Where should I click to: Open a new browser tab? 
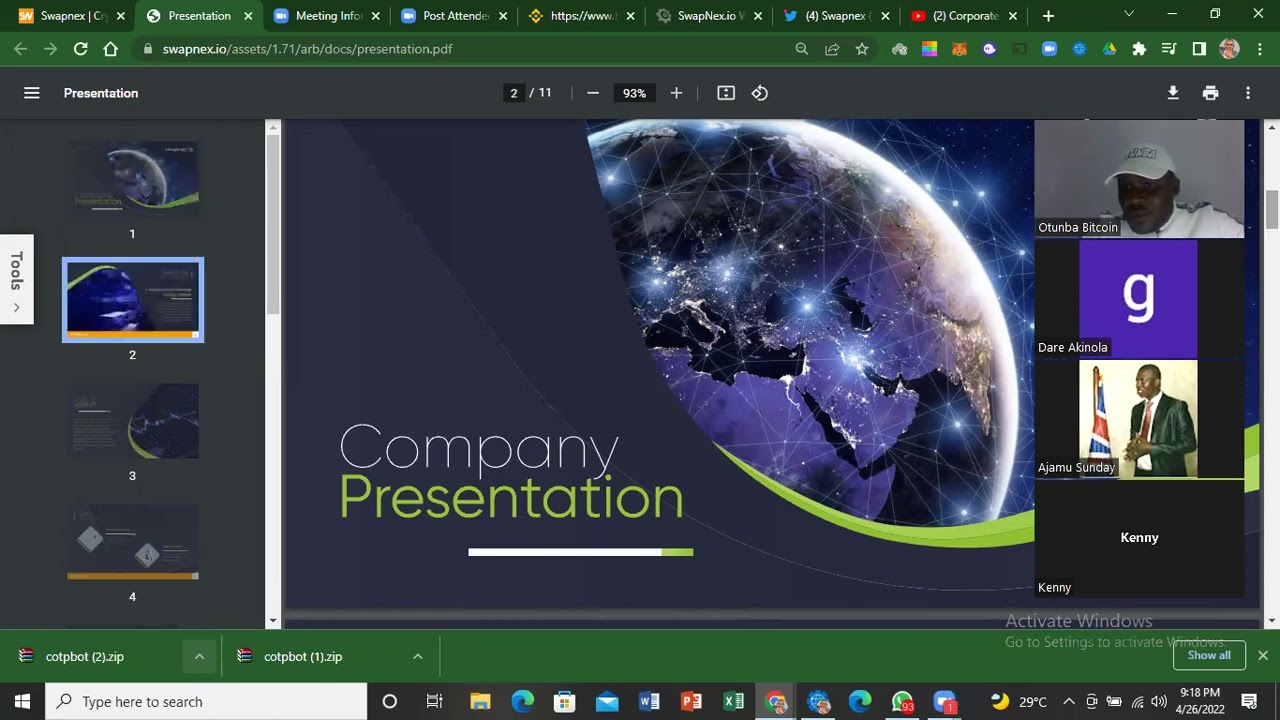(1048, 16)
